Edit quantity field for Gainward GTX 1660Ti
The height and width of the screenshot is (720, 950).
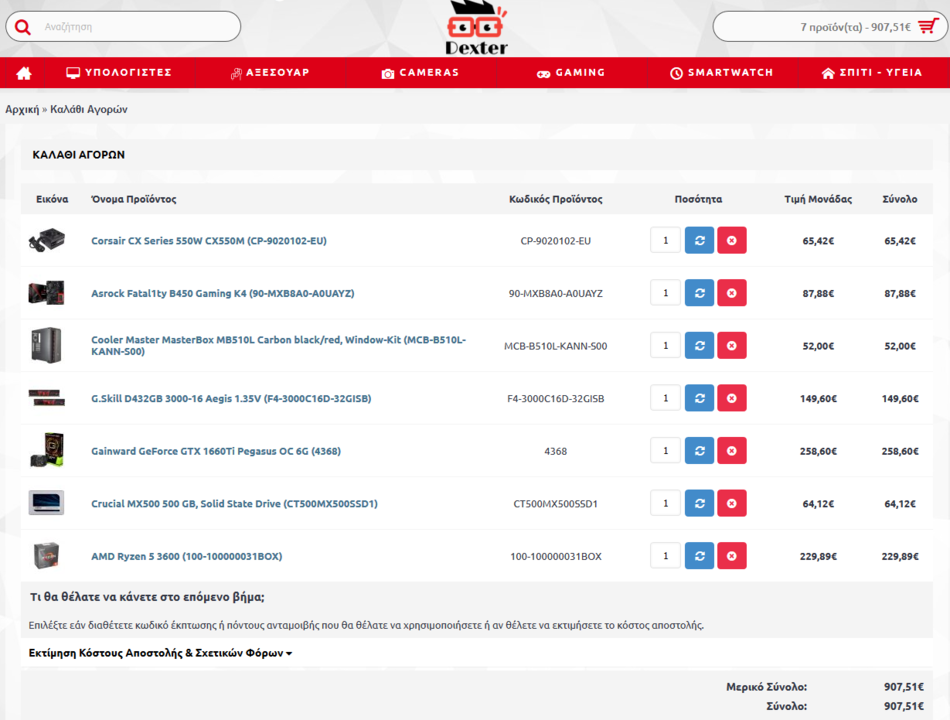click(x=665, y=450)
